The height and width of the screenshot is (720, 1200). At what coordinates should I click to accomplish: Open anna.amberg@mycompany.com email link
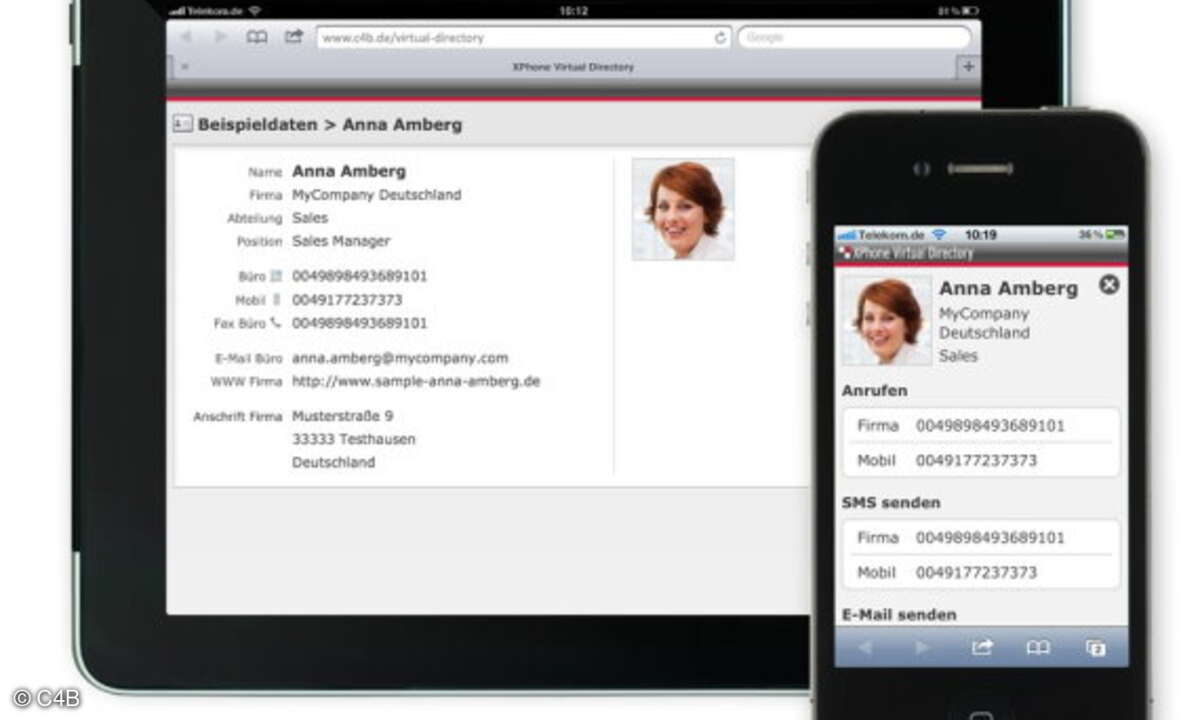click(x=400, y=358)
